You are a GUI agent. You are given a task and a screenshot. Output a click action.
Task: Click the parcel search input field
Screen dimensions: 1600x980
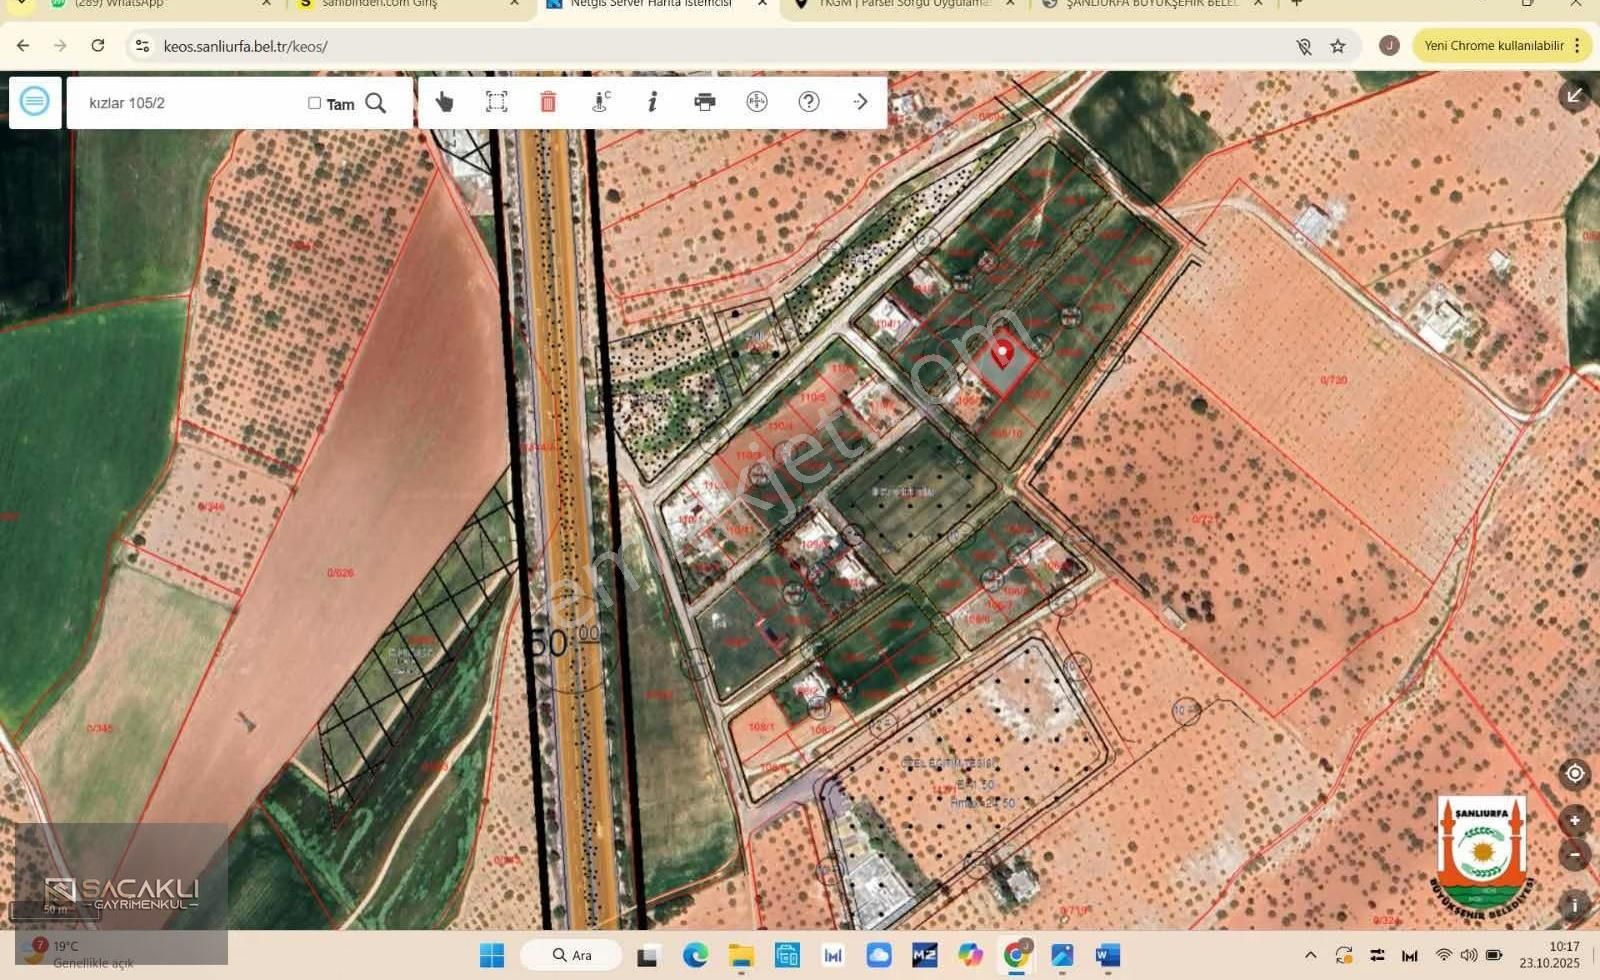click(190, 103)
